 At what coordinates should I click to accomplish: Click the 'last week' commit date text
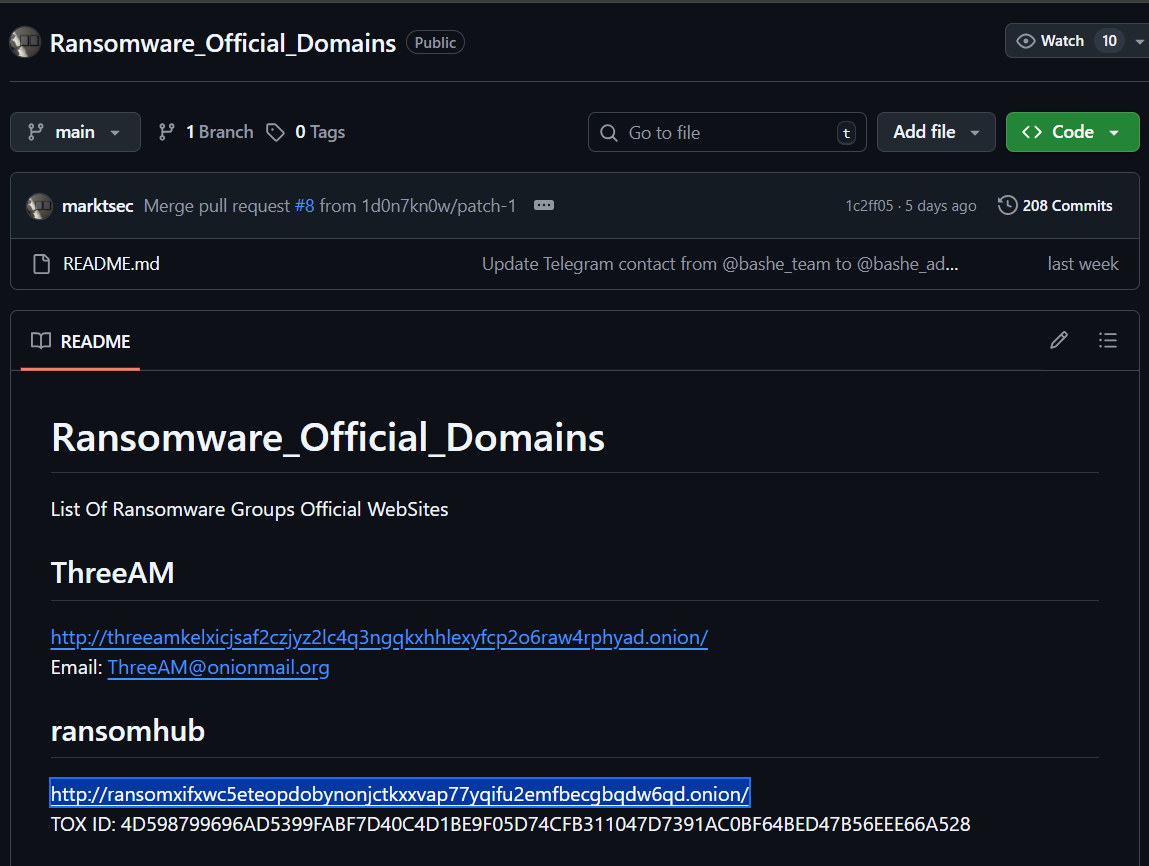tap(1082, 264)
